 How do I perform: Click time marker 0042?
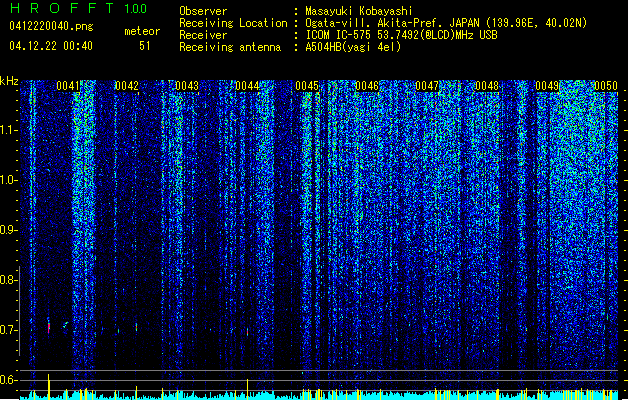tap(127, 86)
